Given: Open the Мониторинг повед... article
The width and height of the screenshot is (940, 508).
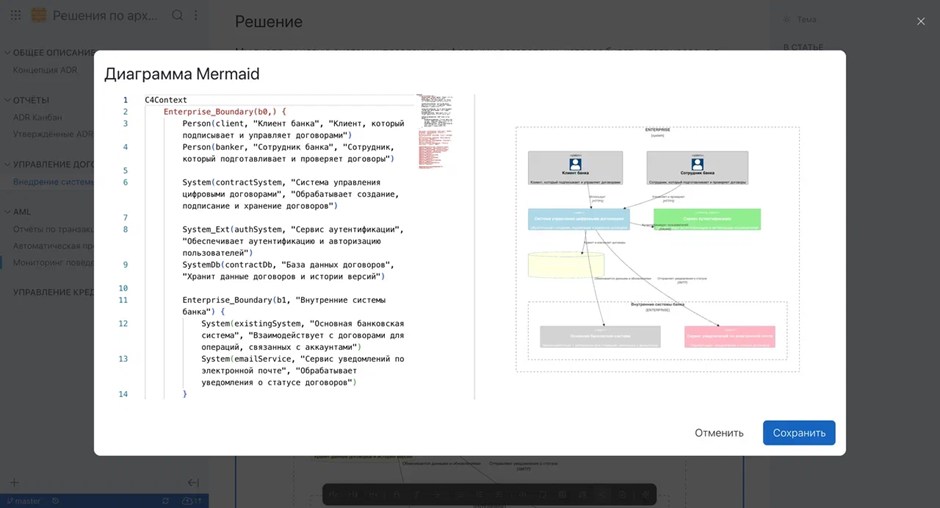Looking at the screenshot, I should 53,263.
